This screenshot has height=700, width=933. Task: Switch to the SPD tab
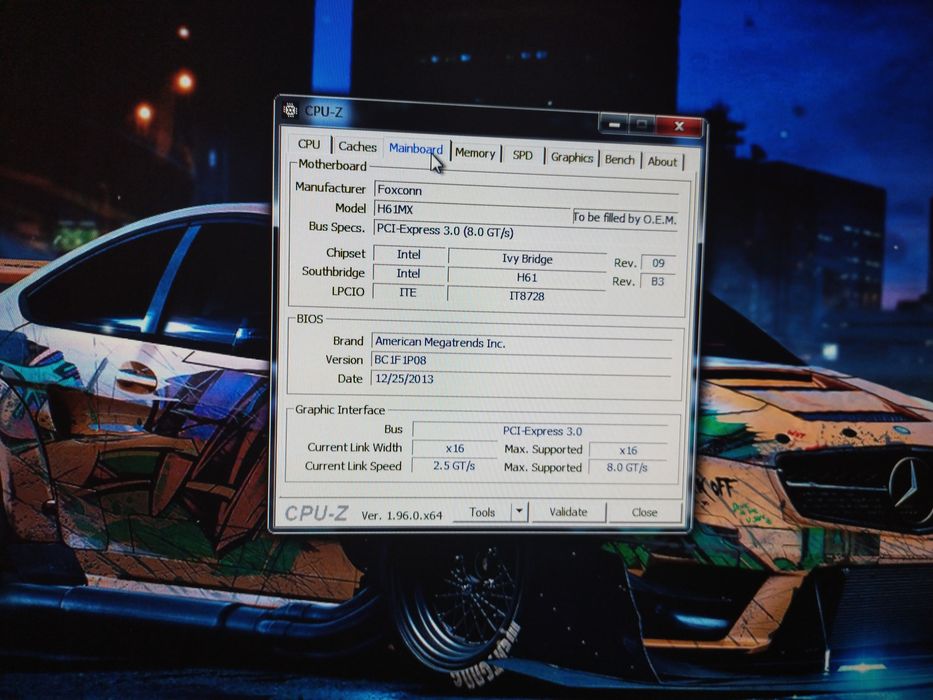coord(522,155)
